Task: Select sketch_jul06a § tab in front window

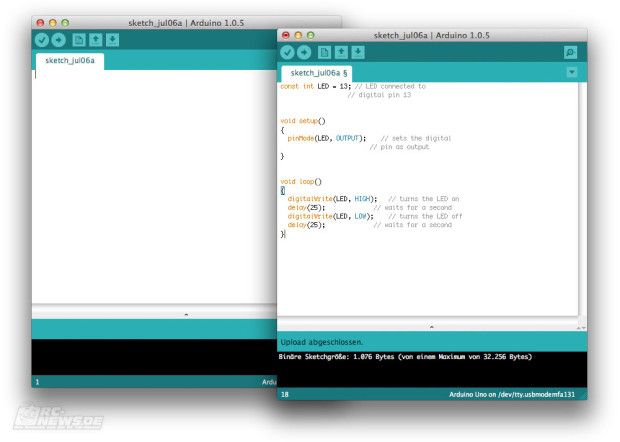Action: click(317, 74)
